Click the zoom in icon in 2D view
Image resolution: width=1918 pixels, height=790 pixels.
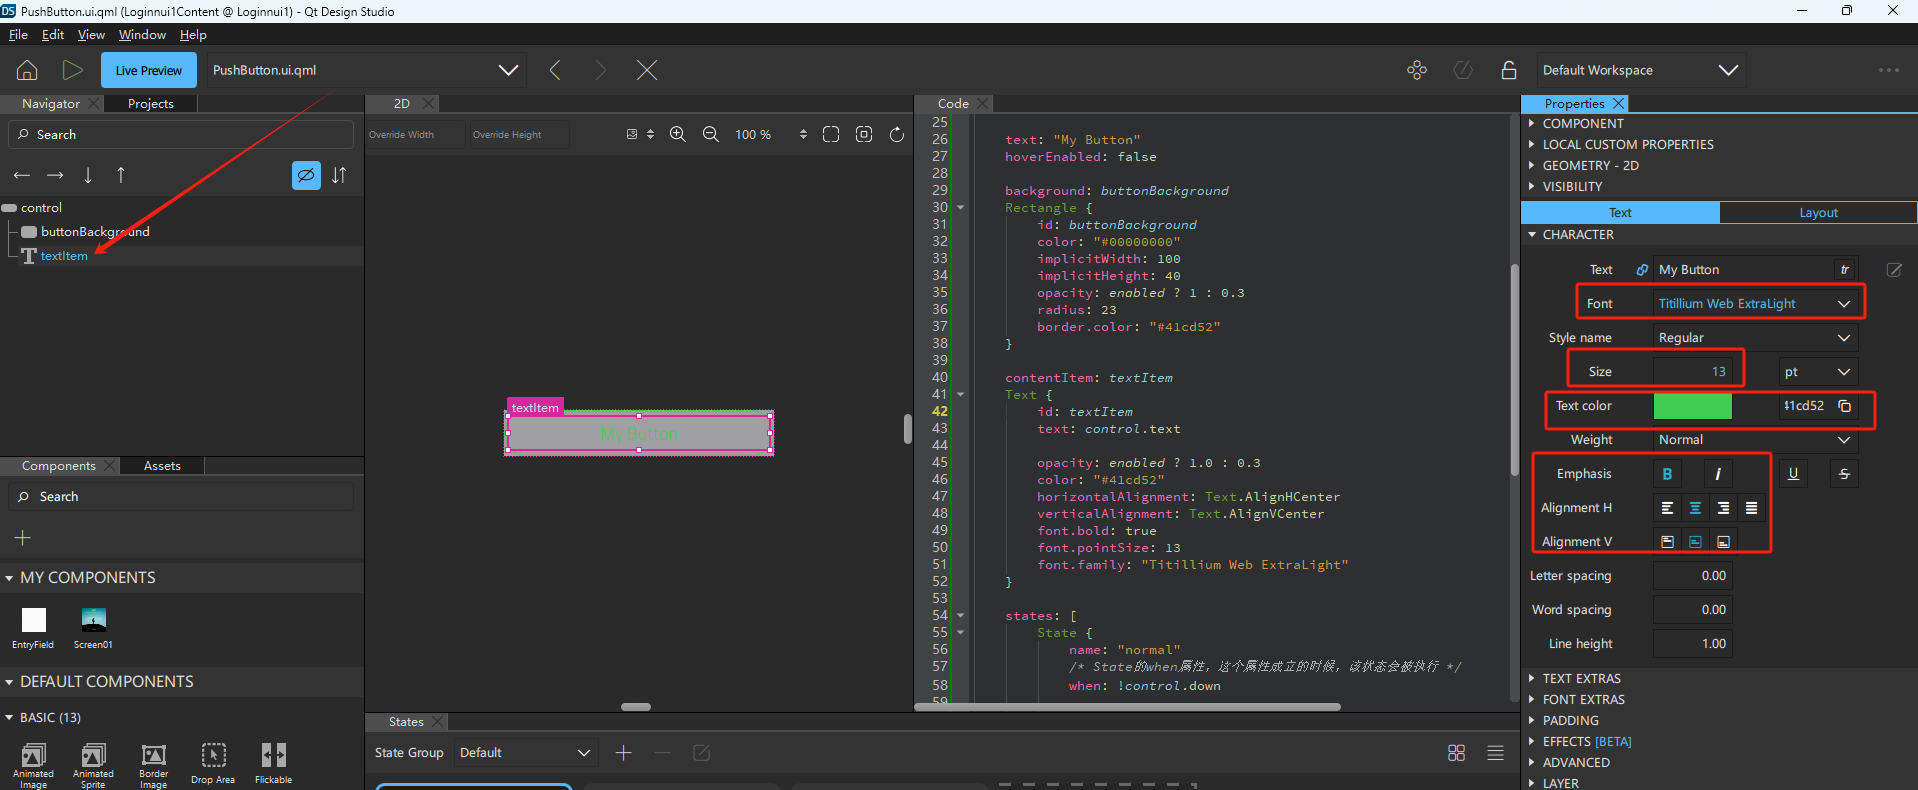coord(678,135)
